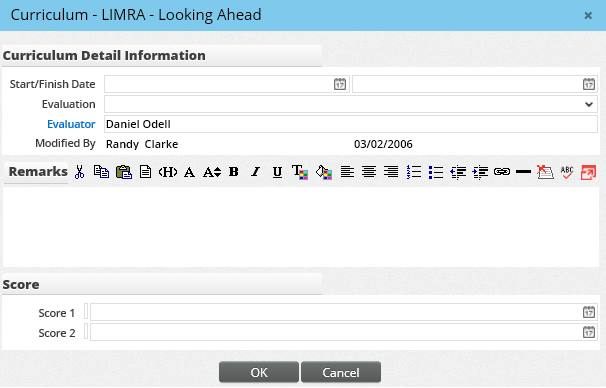Toggle underline formatting in Remarks
606x388 pixels.
pos(277,172)
